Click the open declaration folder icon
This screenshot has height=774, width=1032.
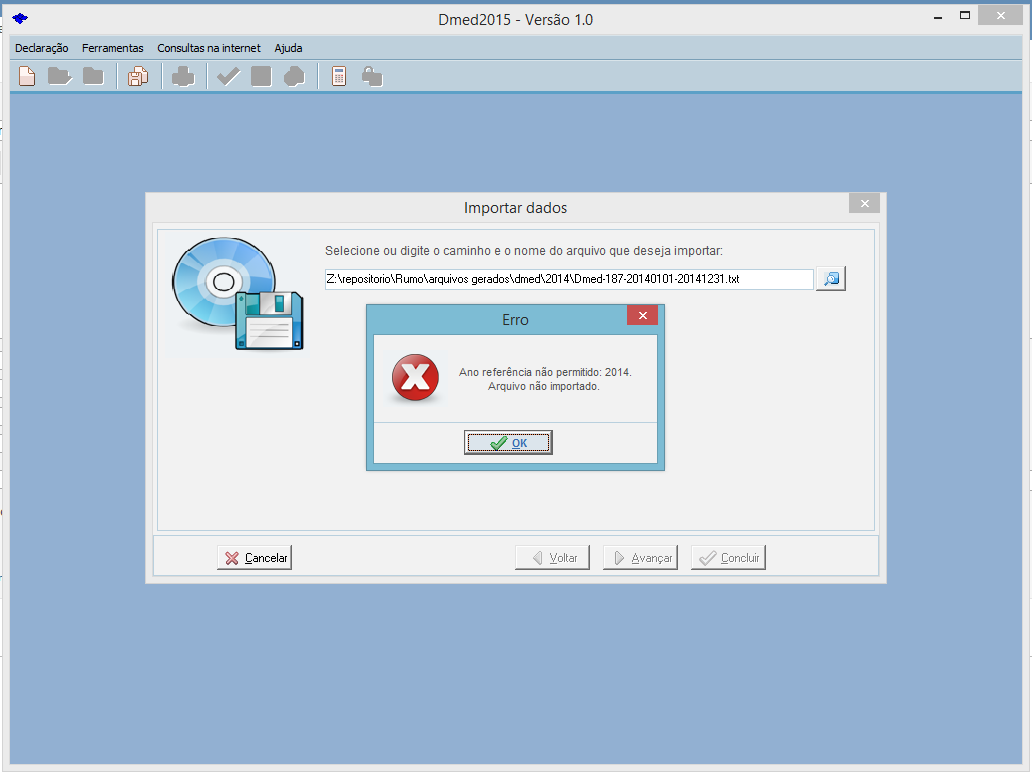coord(60,76)
